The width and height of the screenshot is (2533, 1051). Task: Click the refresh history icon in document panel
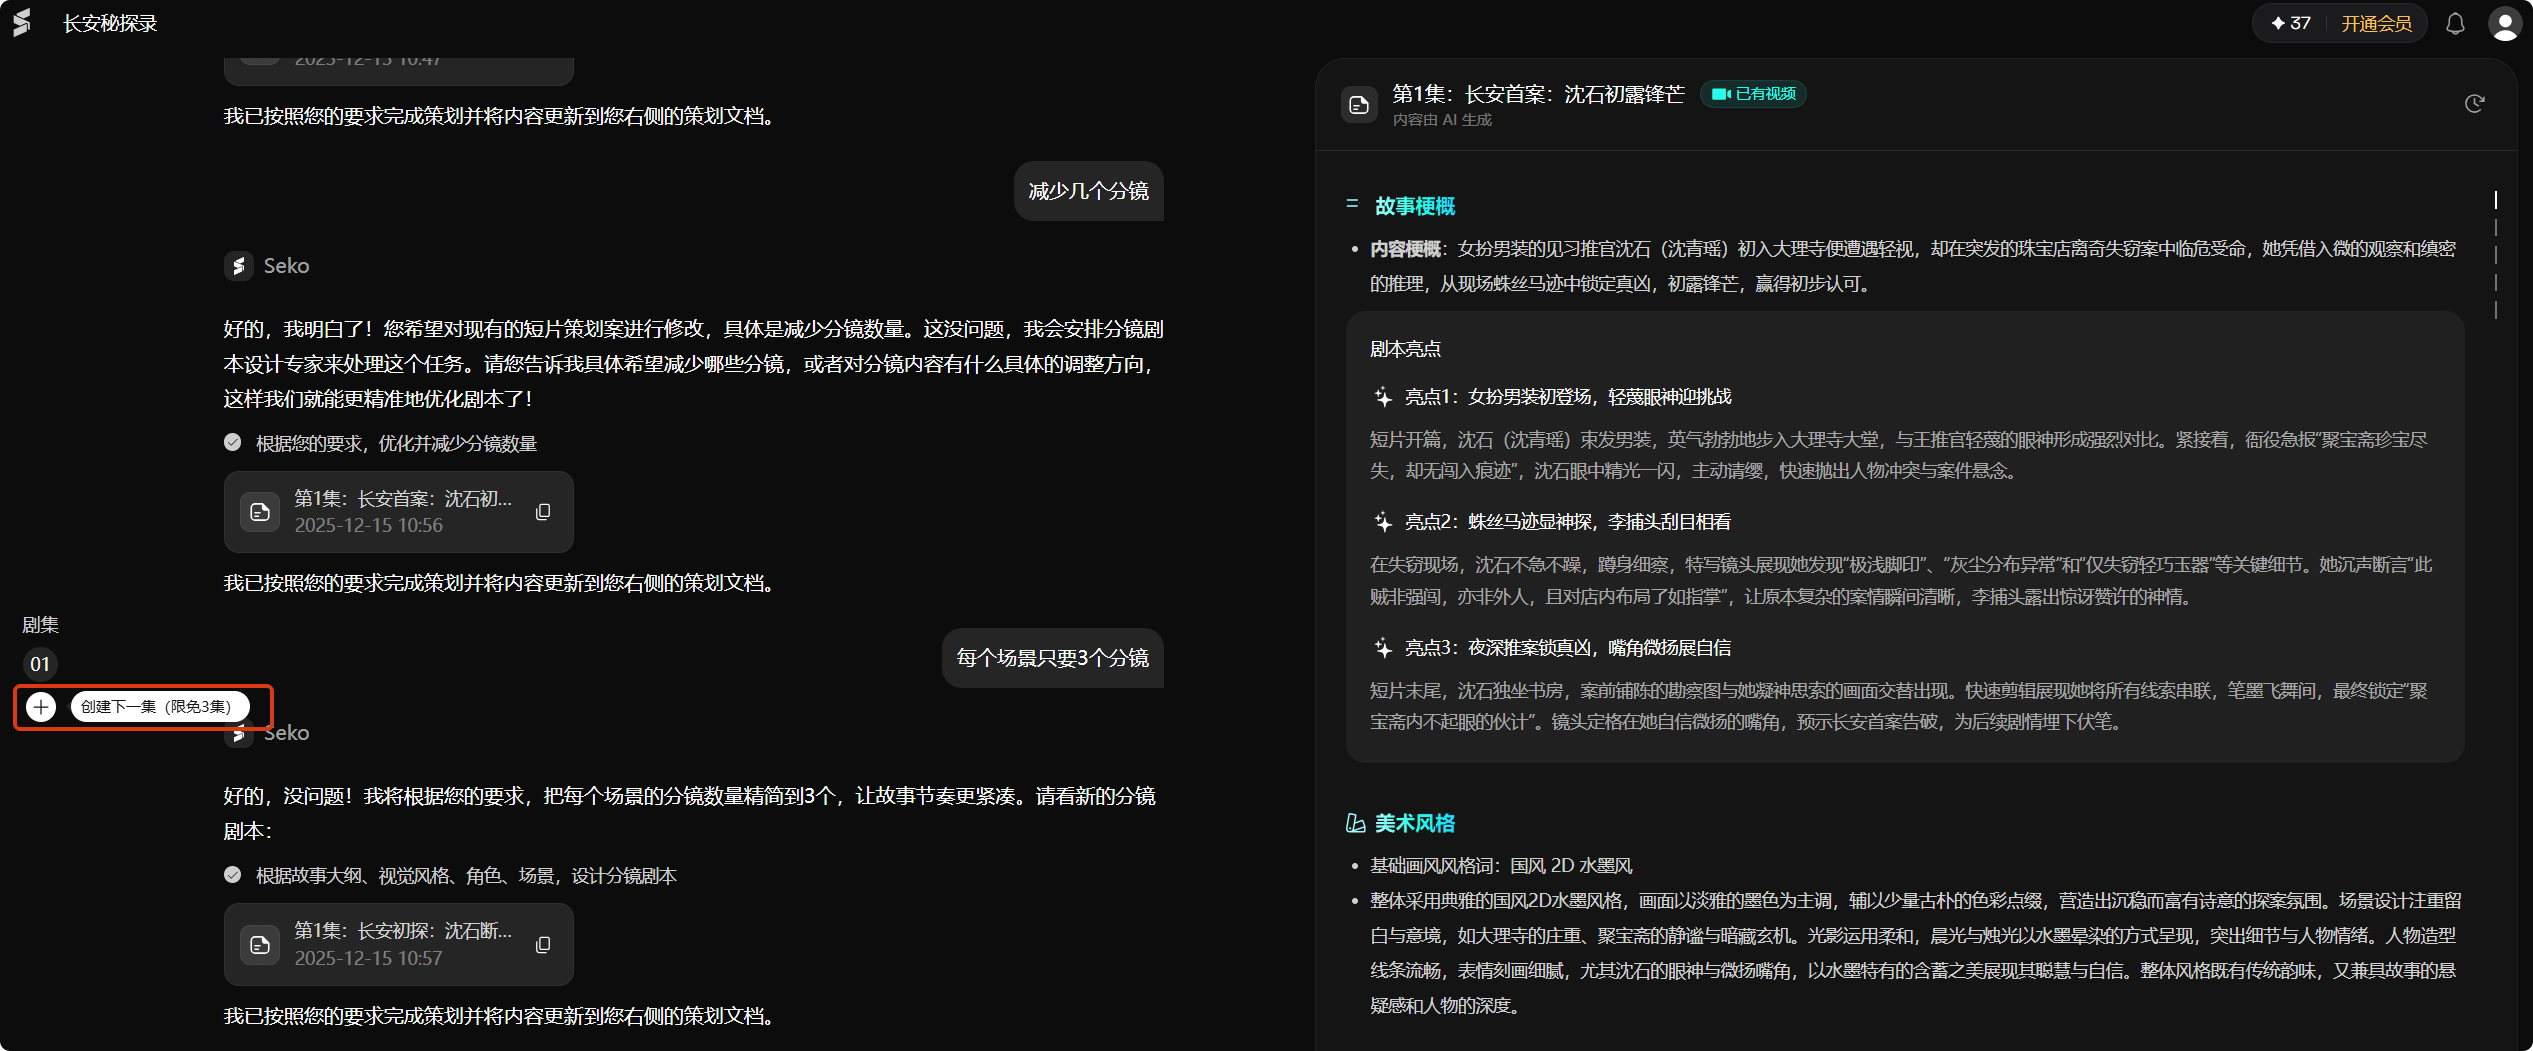[2474, 104]
